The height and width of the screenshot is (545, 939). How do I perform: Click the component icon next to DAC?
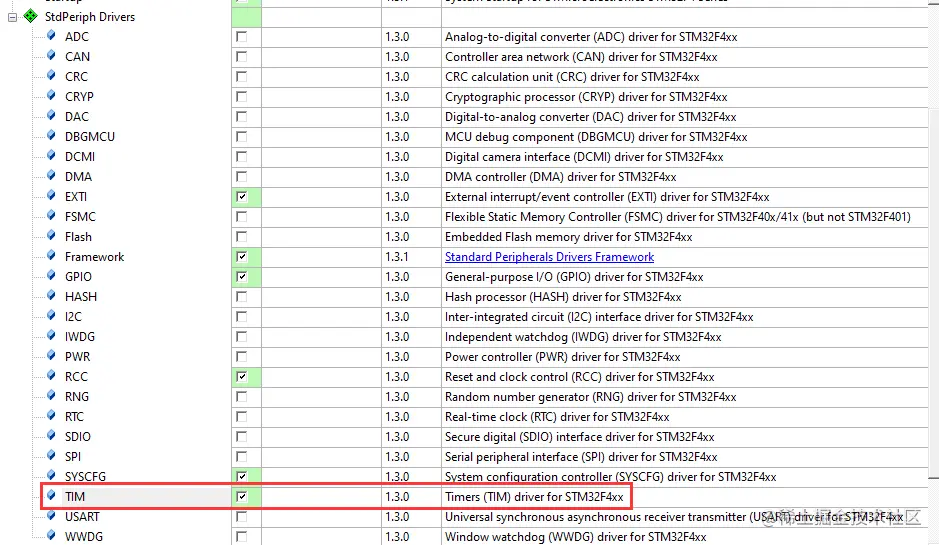pyautogui.click(x=52, y=116)
